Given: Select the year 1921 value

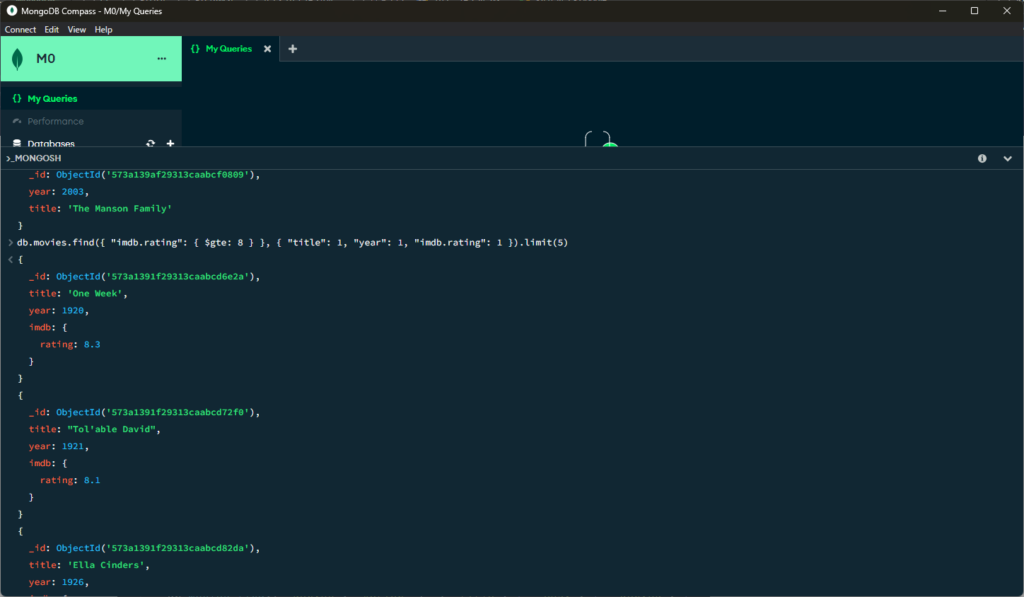Looking at the screenshot, I should click(73, 447).
